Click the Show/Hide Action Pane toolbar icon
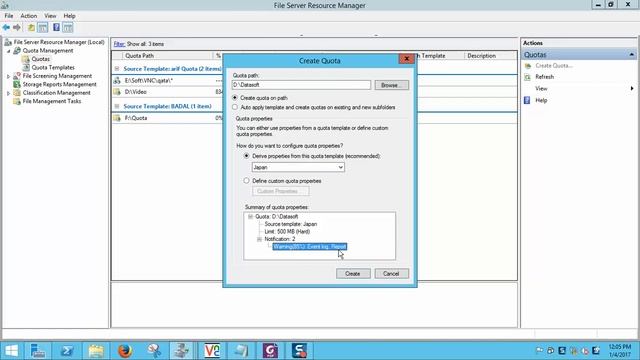Image resolution: width=640 pixels, height=360 pixels. pyautogui.click(x=68, y=27)
